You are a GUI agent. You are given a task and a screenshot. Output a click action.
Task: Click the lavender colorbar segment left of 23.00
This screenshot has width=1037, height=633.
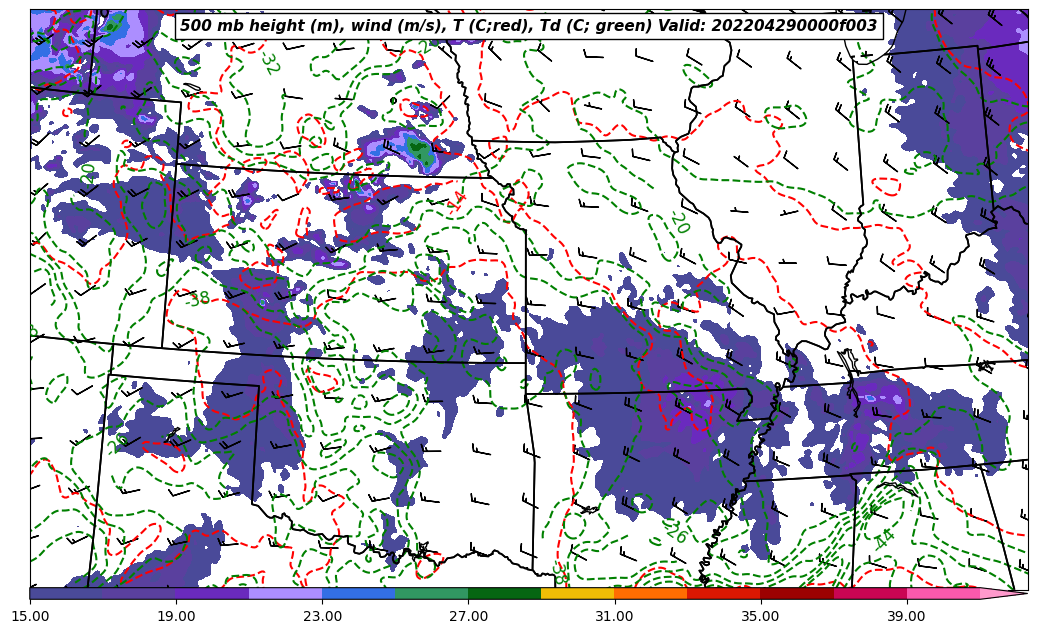click(285, 593)
